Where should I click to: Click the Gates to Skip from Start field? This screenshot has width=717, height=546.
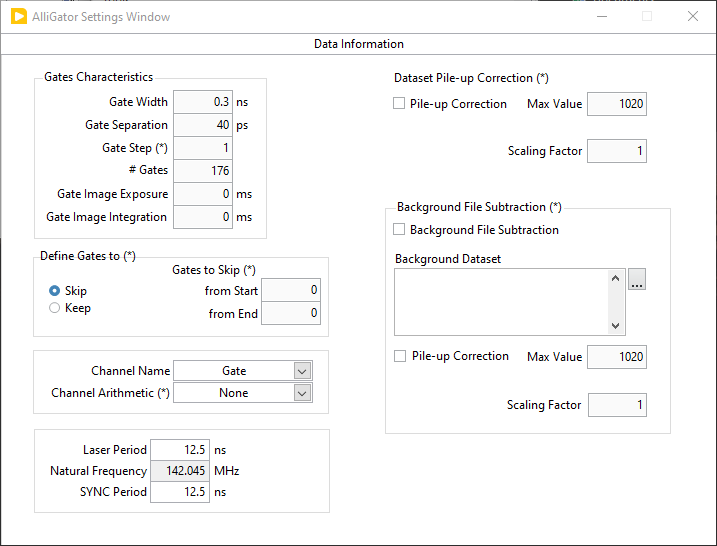coord(291,290)
